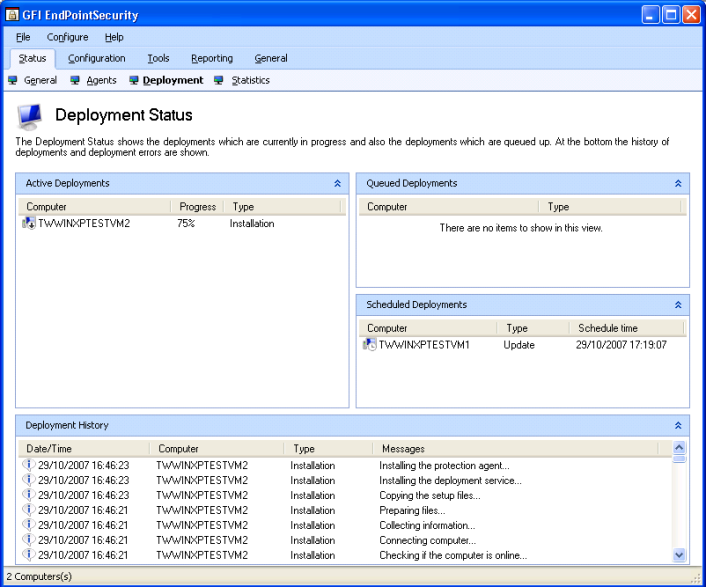Click info icon of 'Checking if the computer is online' row
The image size is (706, 587).
pos(28,555)
